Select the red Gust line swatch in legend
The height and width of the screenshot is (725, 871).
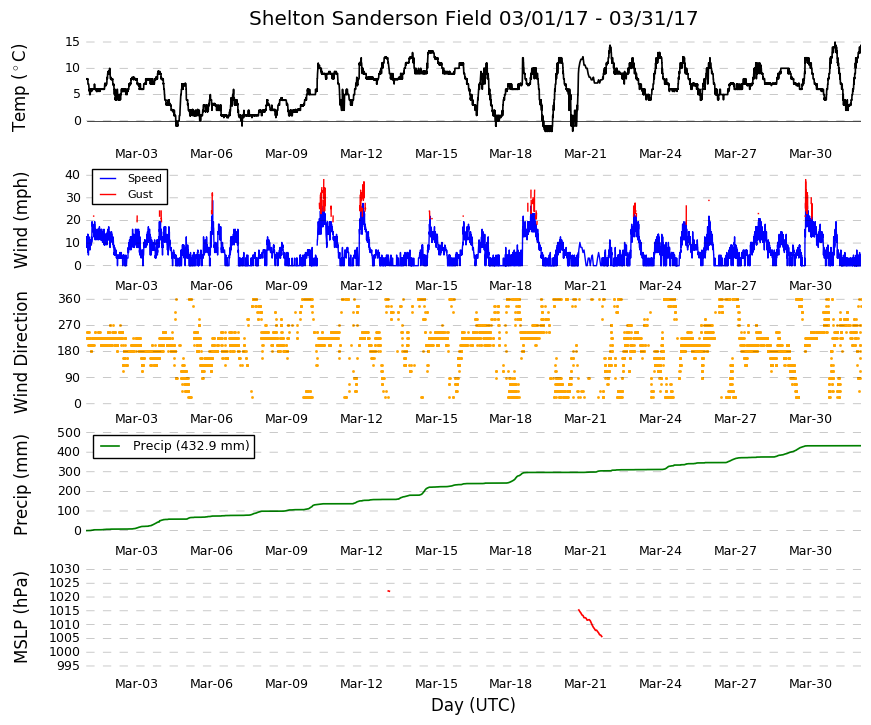108,194
